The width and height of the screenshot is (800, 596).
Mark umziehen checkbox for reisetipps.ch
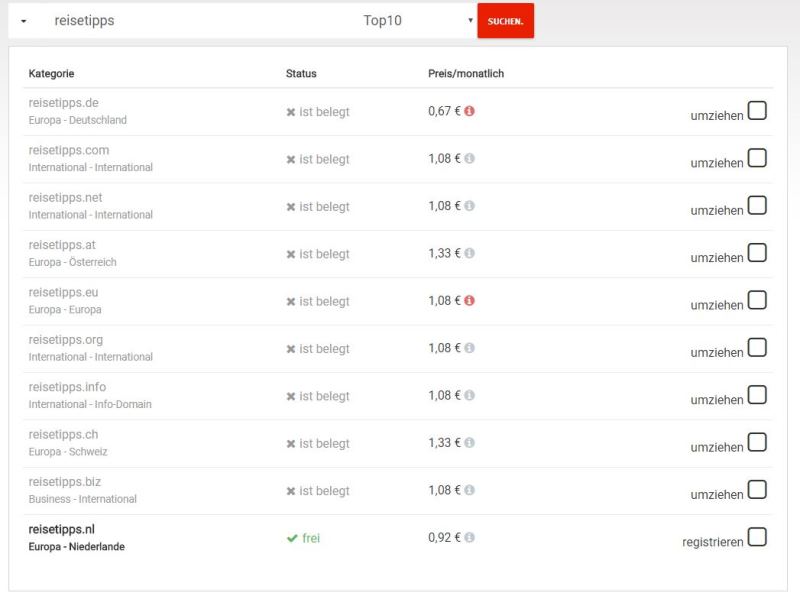(757, 442)
